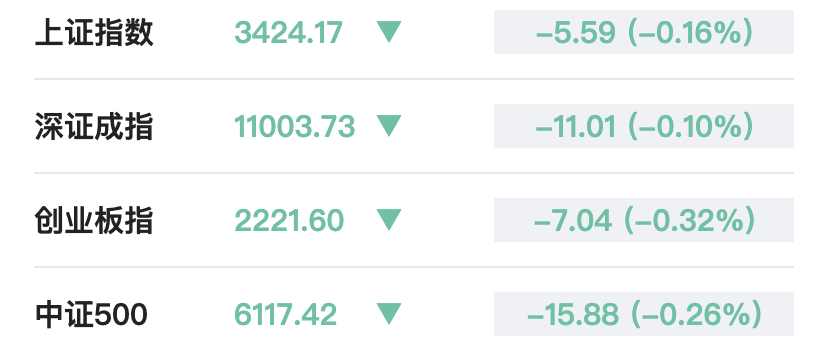Select the 3424.17 index value
The width and height of the screenshot is (828, 362).
[288, 32]
